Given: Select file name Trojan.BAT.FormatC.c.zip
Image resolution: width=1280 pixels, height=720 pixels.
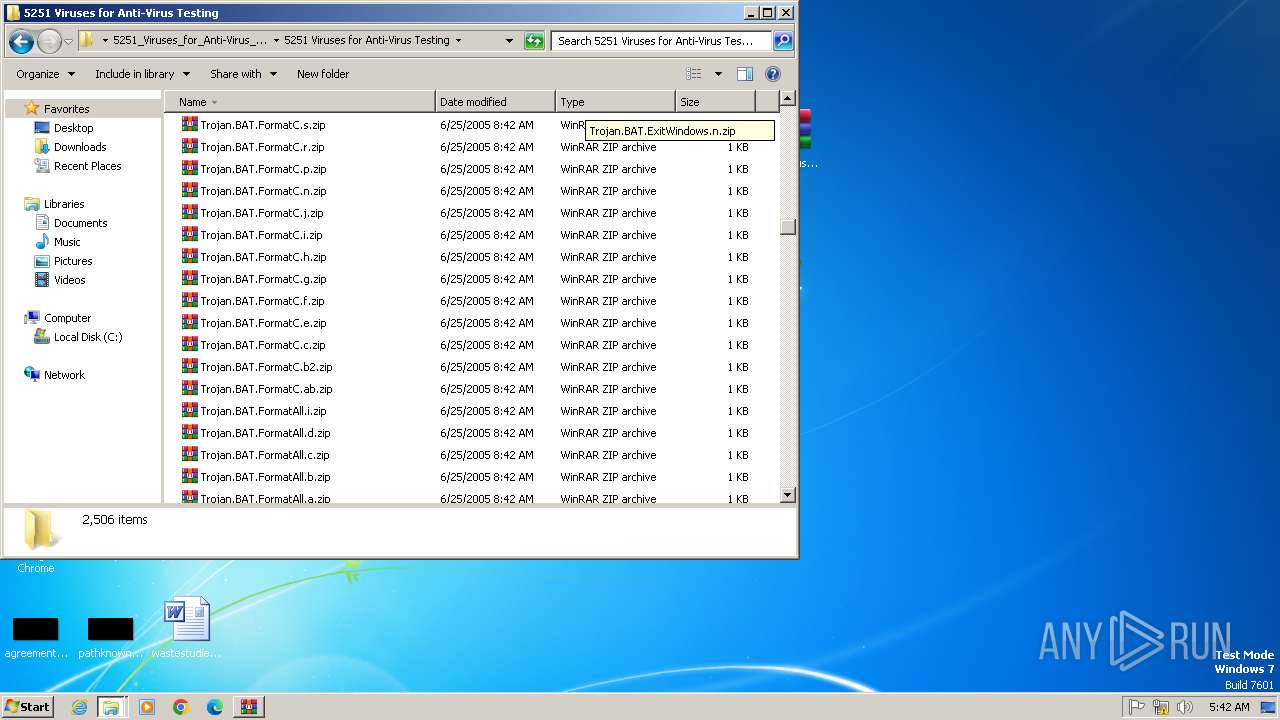Looking at the screenshot, I should point(263,345).
